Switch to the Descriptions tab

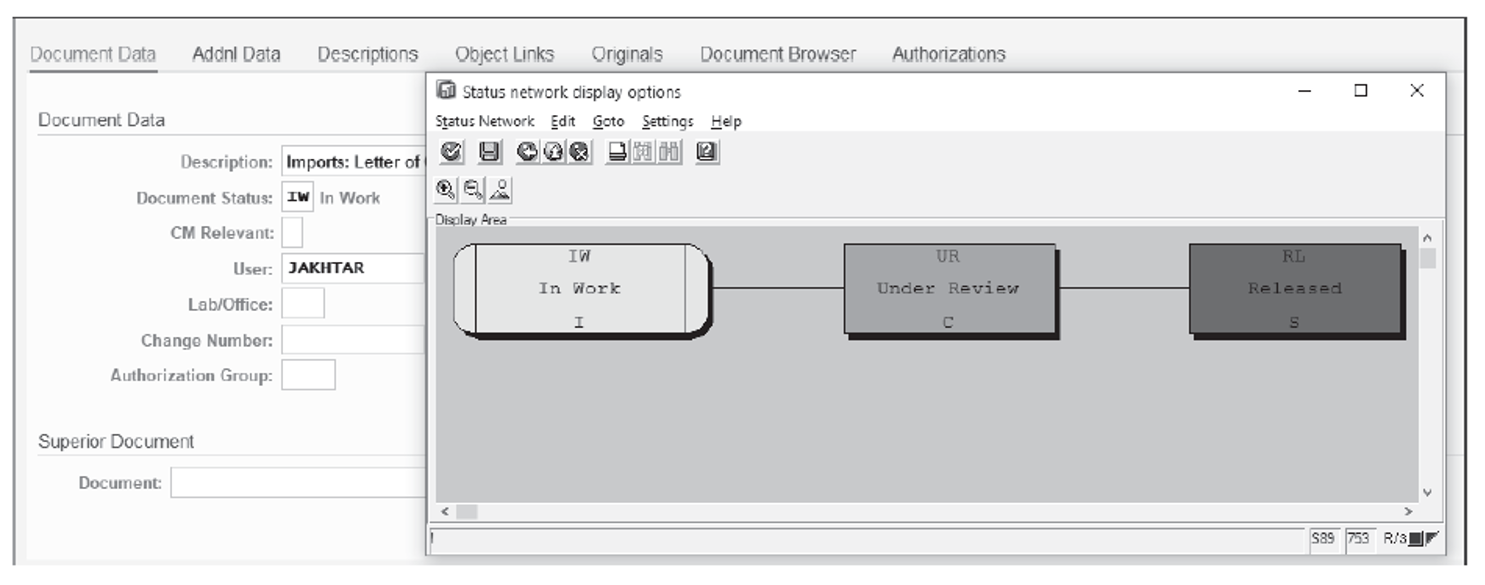pyautogui.click(x=368, y=54)
